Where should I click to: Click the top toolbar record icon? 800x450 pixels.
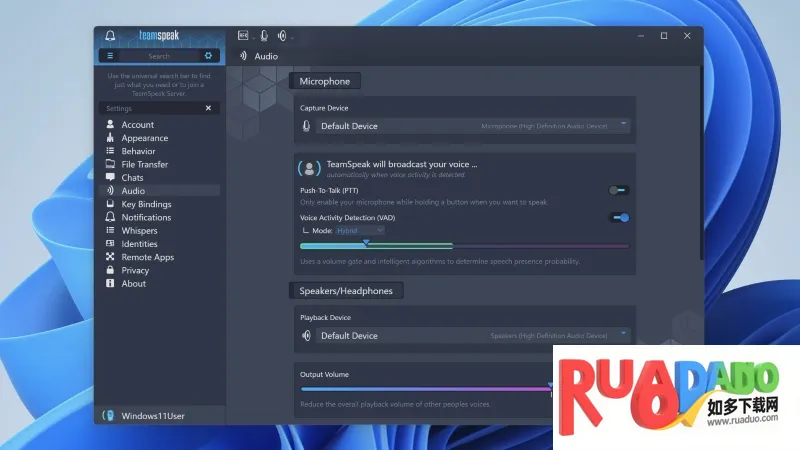coord(243,35)
